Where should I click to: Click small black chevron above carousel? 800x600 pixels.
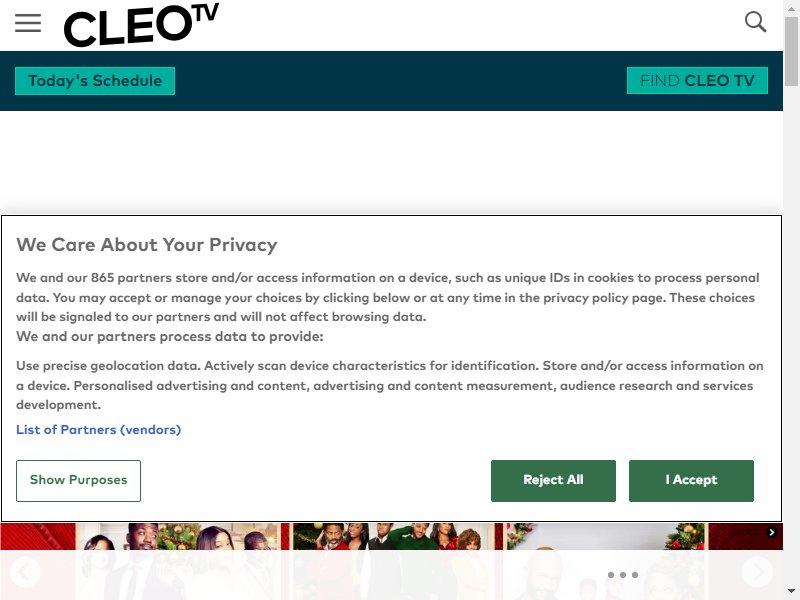point(771,532)
